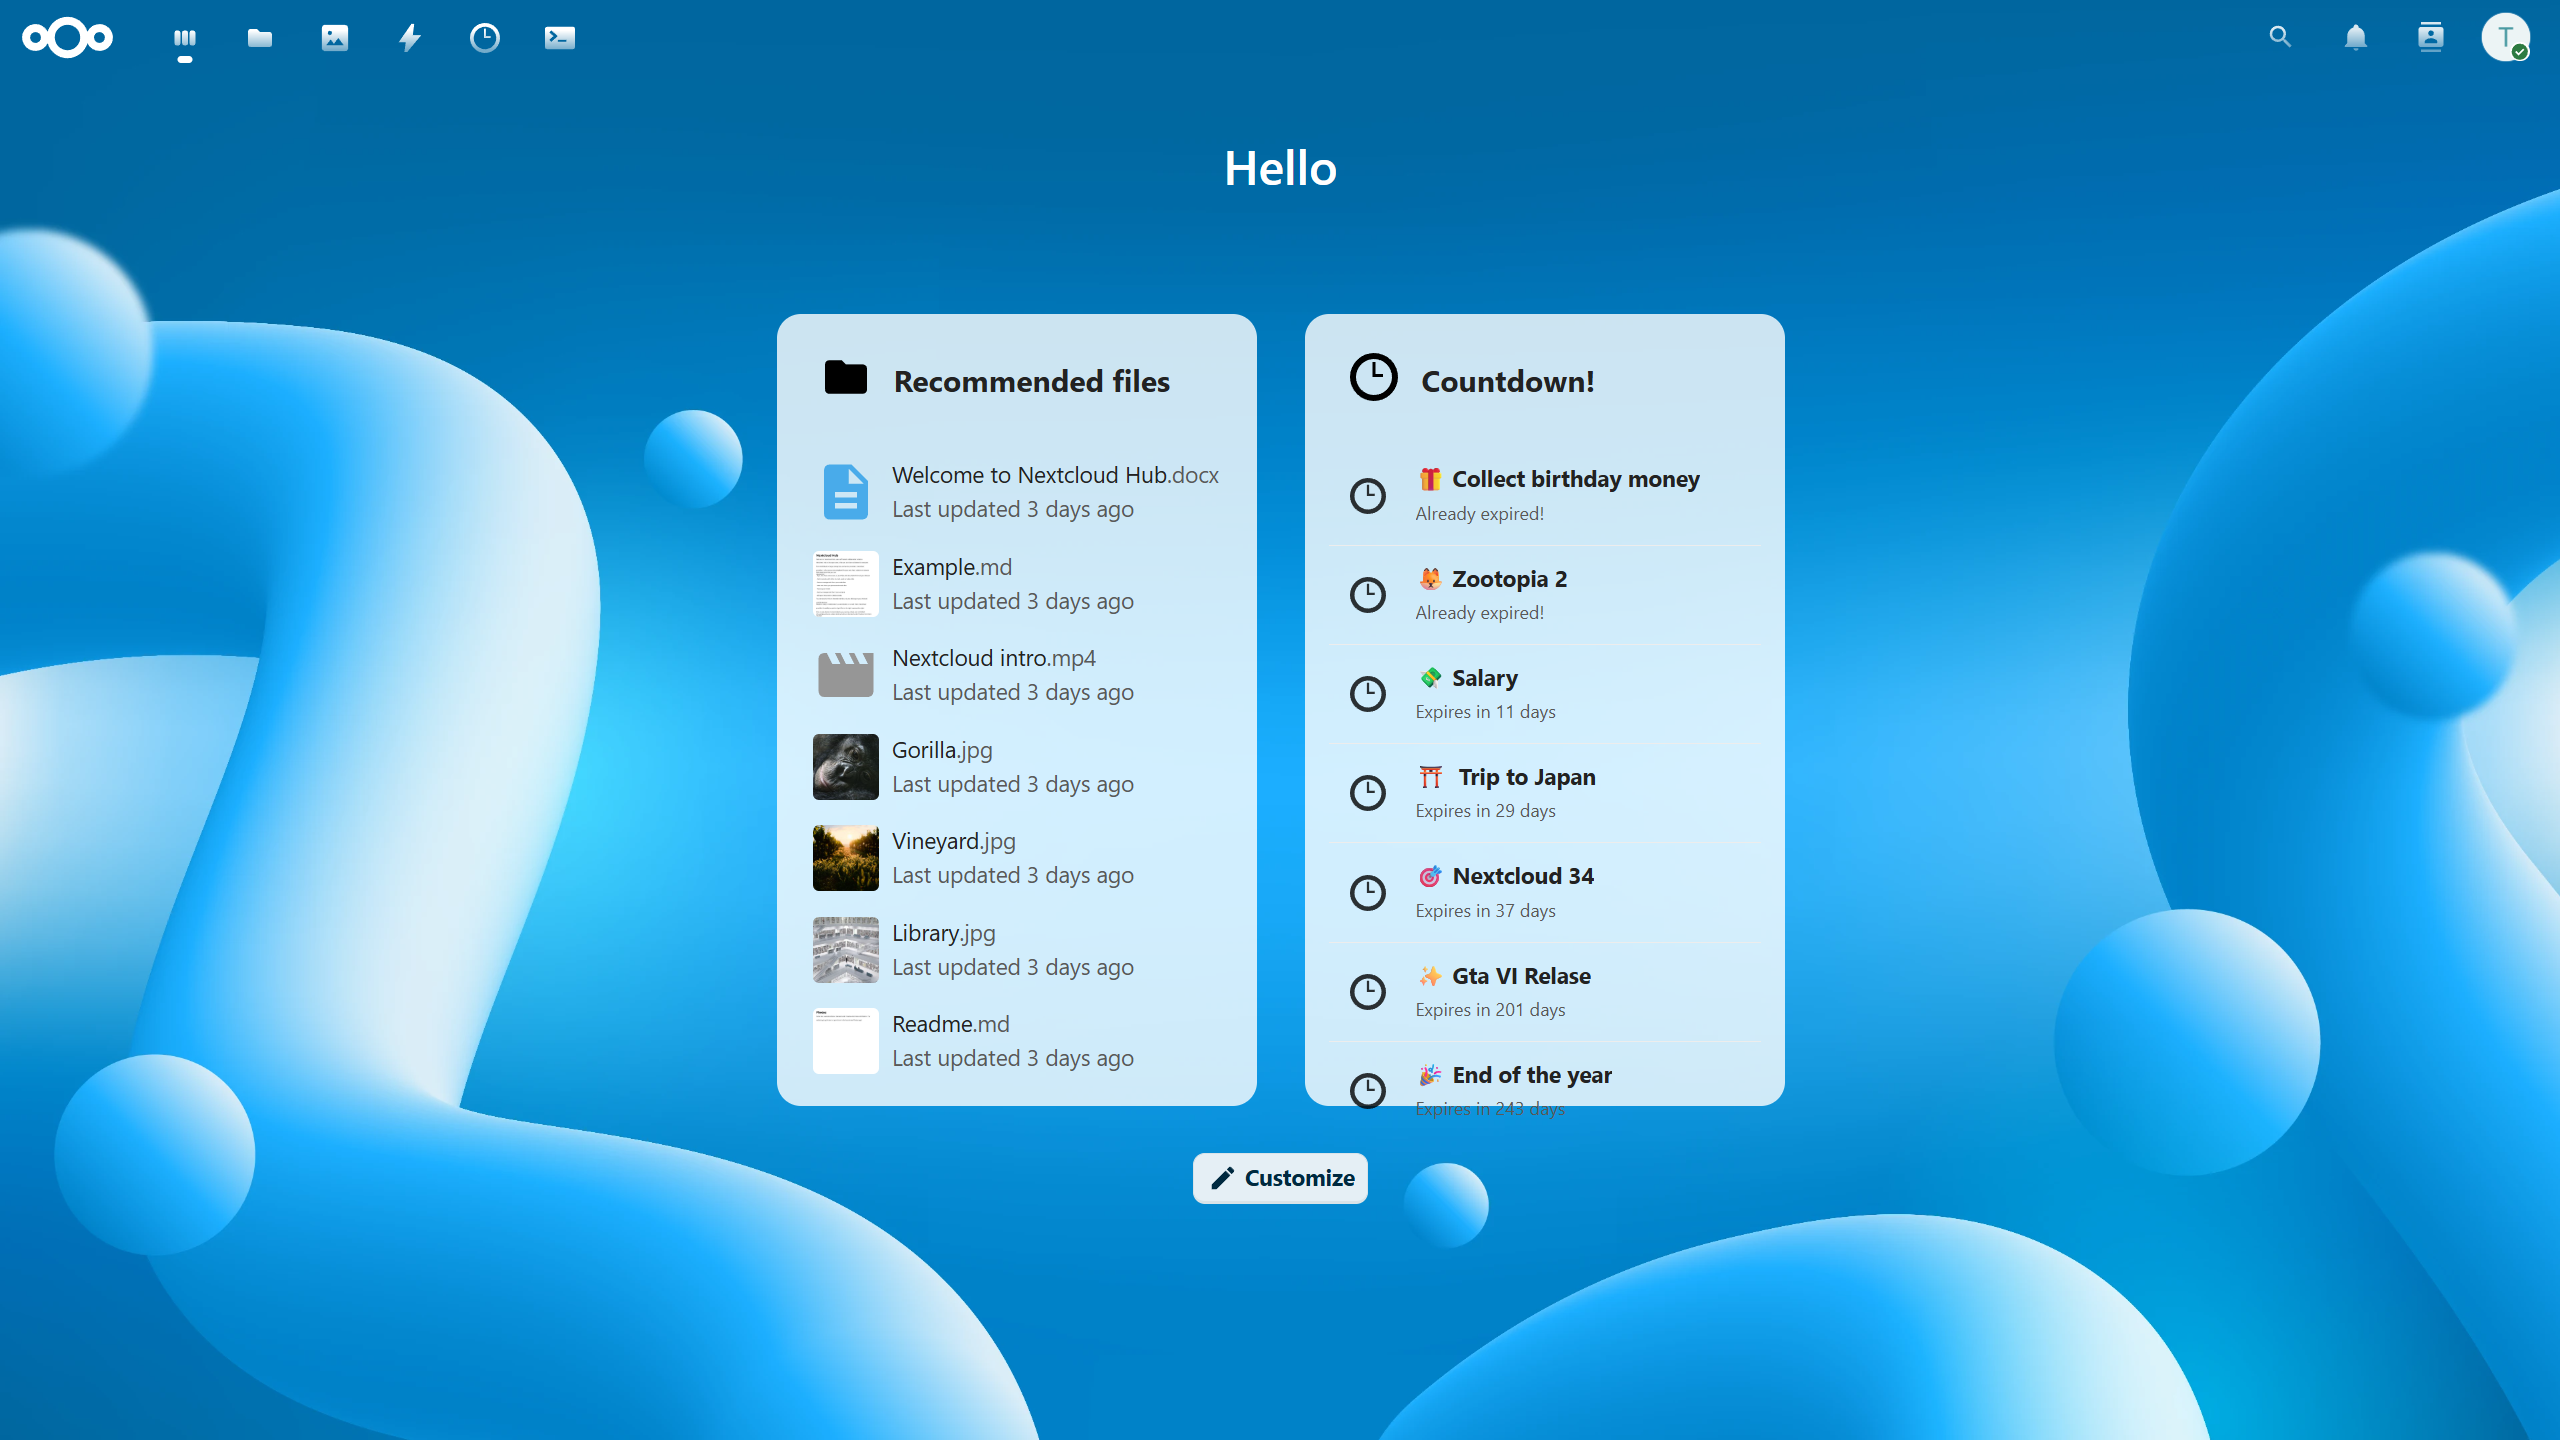Click the Gorilla photo thumbnail
The width and height of the screenshot is (2560, 1440).
(846, 767)
